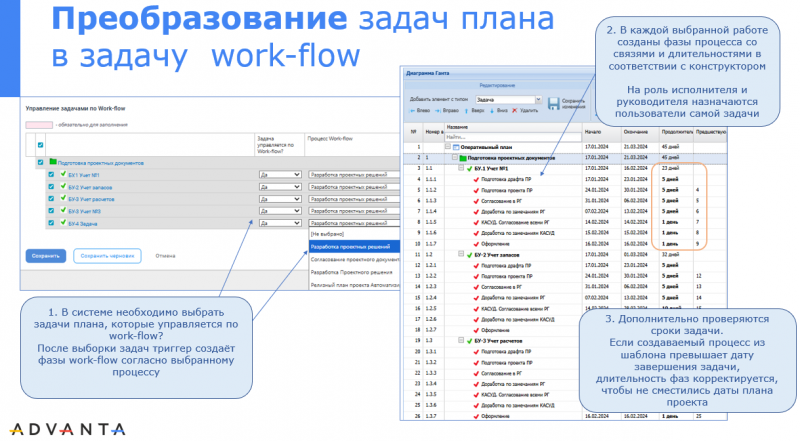The height and width of the screenshot is (441, 800).
Task: Click the Оперативный план calendar icon
Action: (x=456, y=147)
